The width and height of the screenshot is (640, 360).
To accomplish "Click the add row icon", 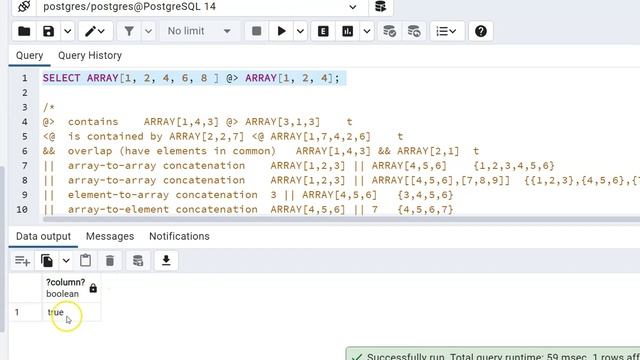I will (22, 260).
